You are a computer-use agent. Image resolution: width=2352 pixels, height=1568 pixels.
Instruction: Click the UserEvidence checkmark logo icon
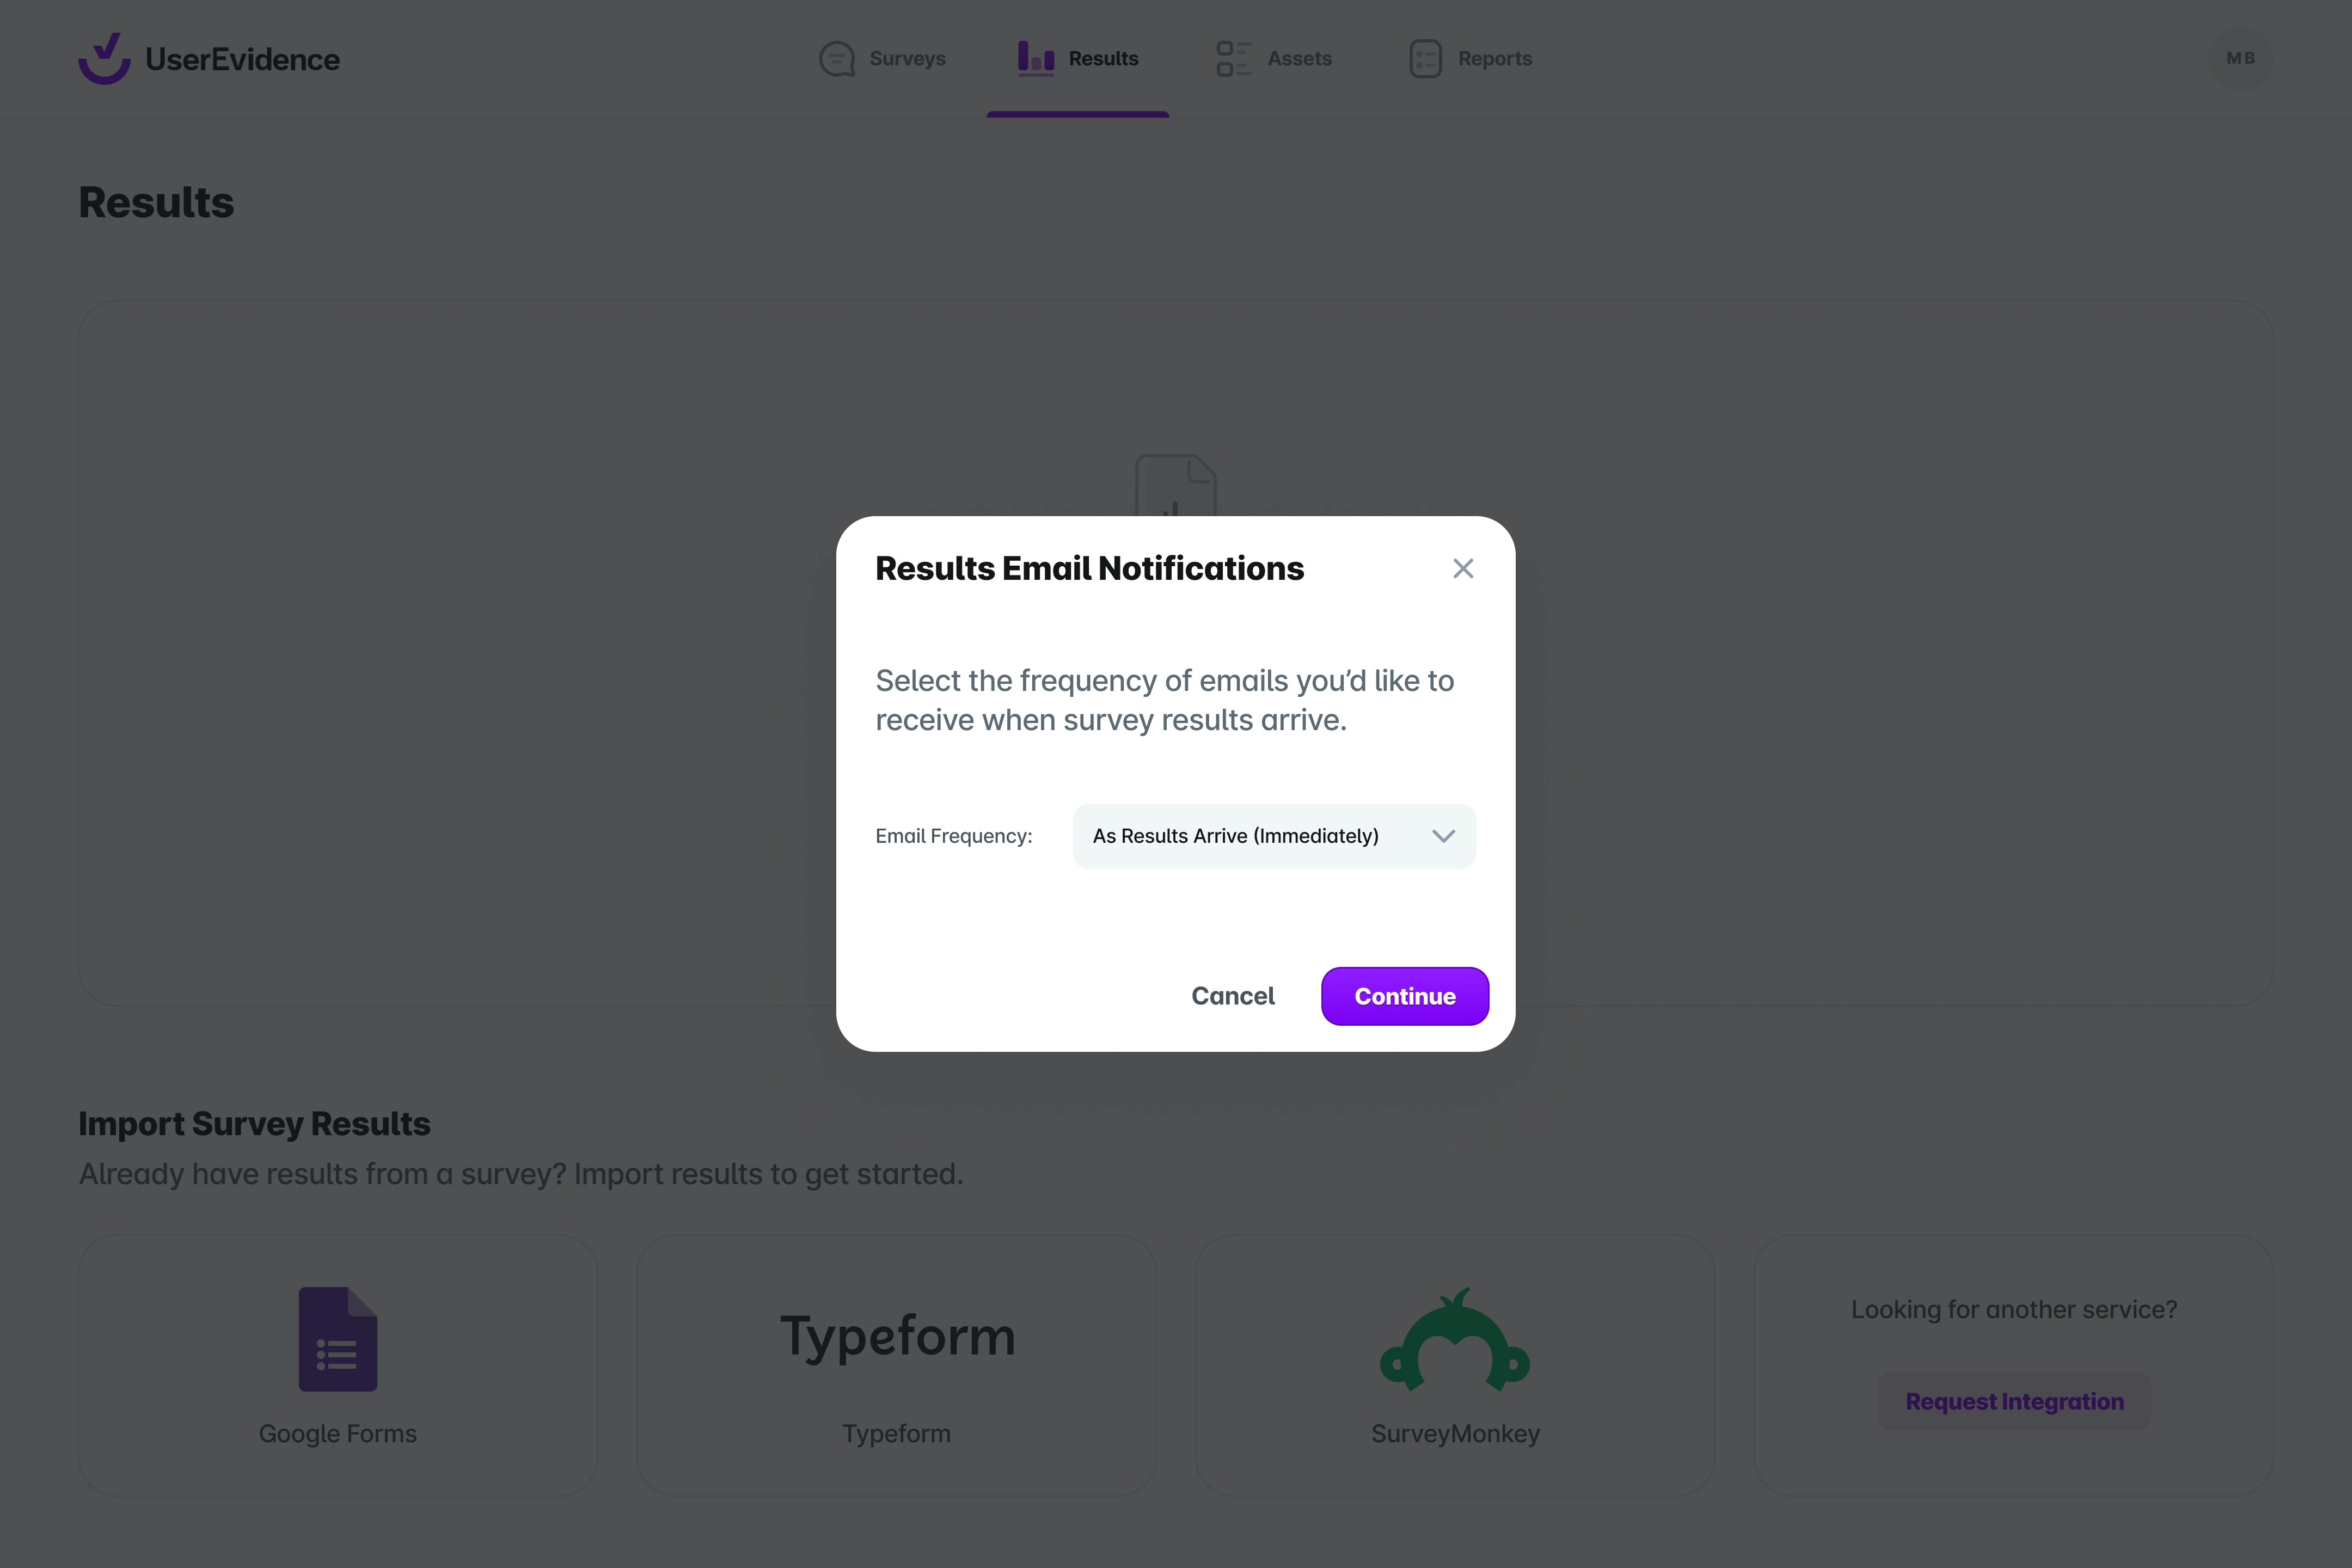[x=104, y=59]
